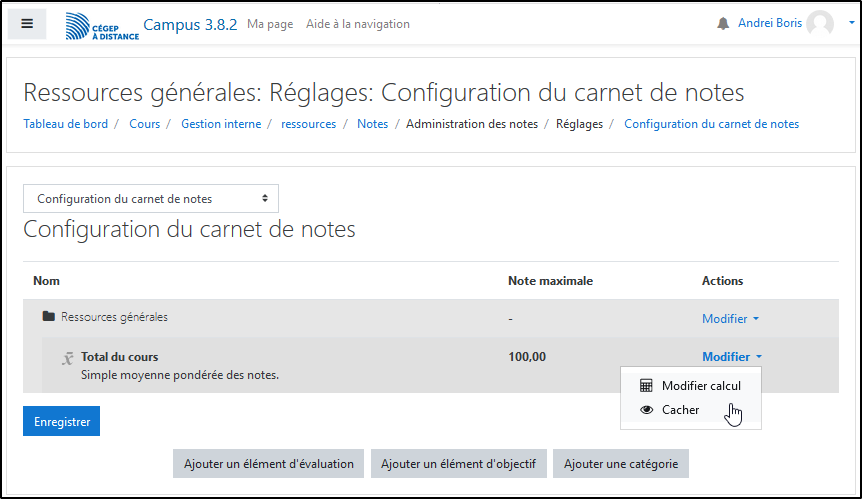Open the hamburger side menu
Viewport: 862px width, 499px height.
coord(27,24)
